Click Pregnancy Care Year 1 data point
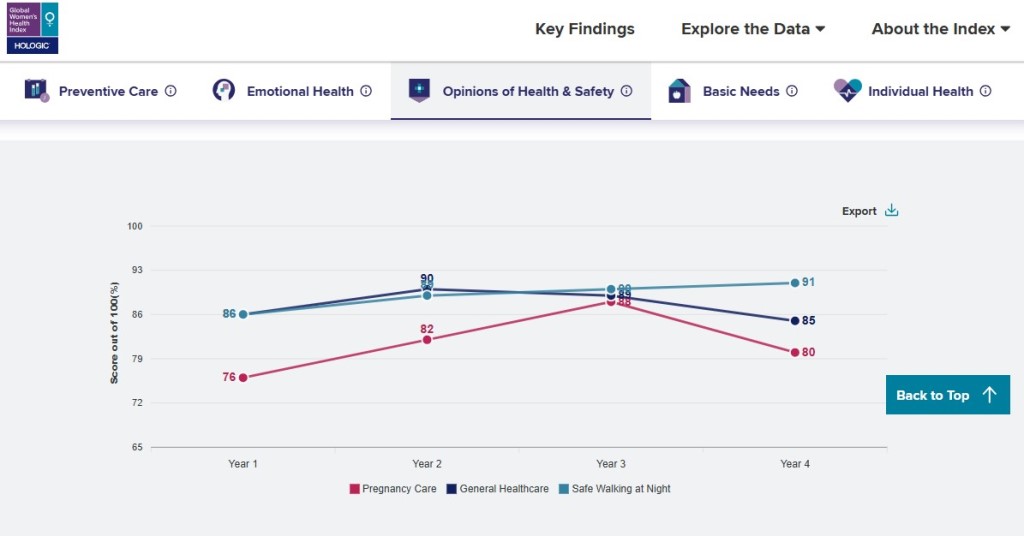 coord(243,377)
